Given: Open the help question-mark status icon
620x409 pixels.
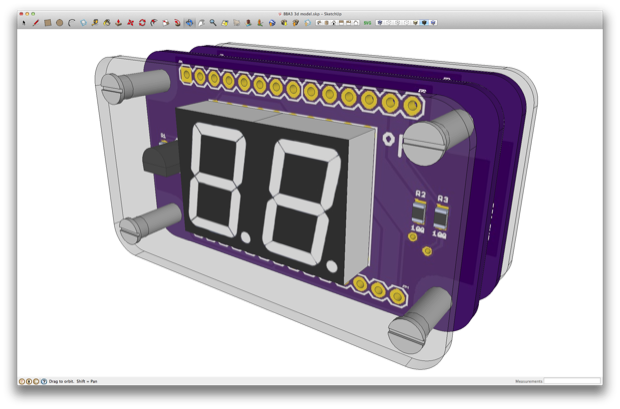Looking at the screenshot, I should 43,381.
